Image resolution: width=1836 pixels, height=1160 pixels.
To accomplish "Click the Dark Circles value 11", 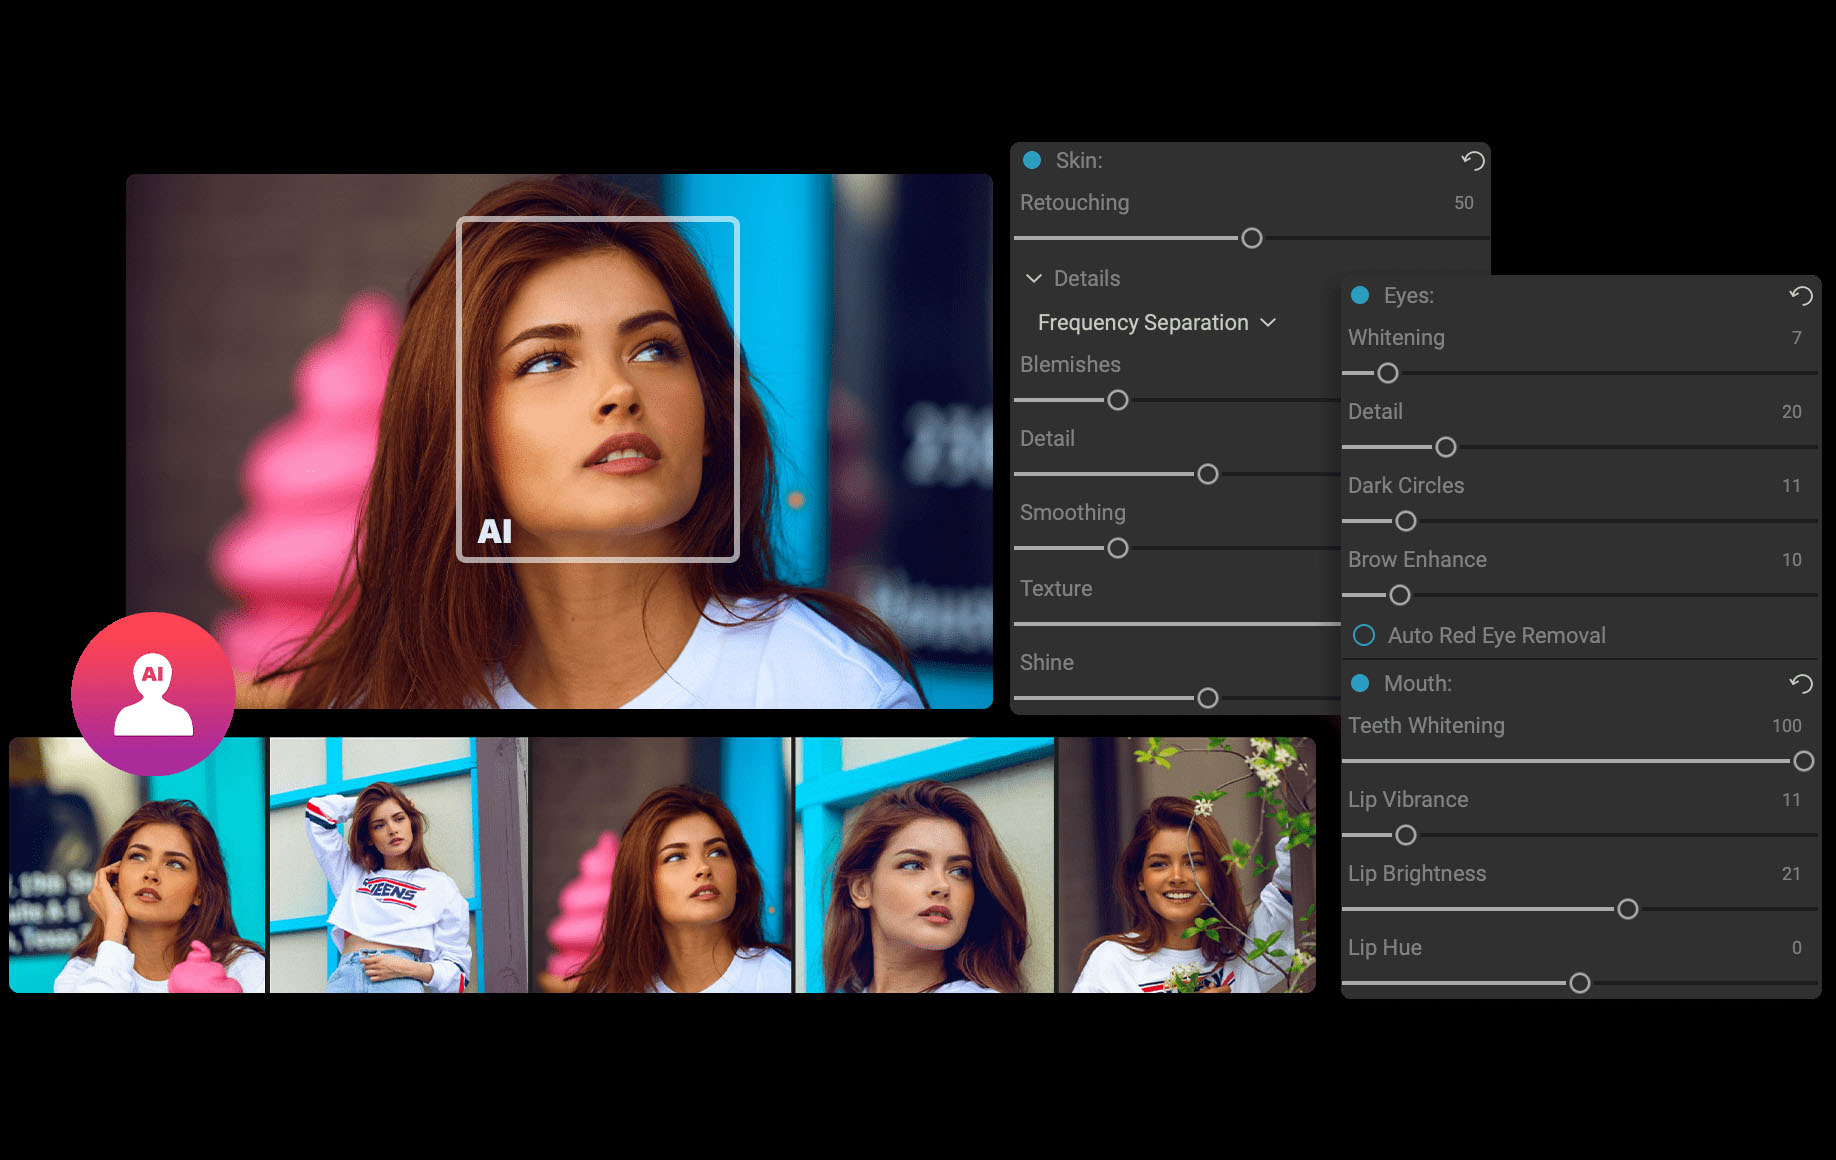I will [x=1791, y=486].
